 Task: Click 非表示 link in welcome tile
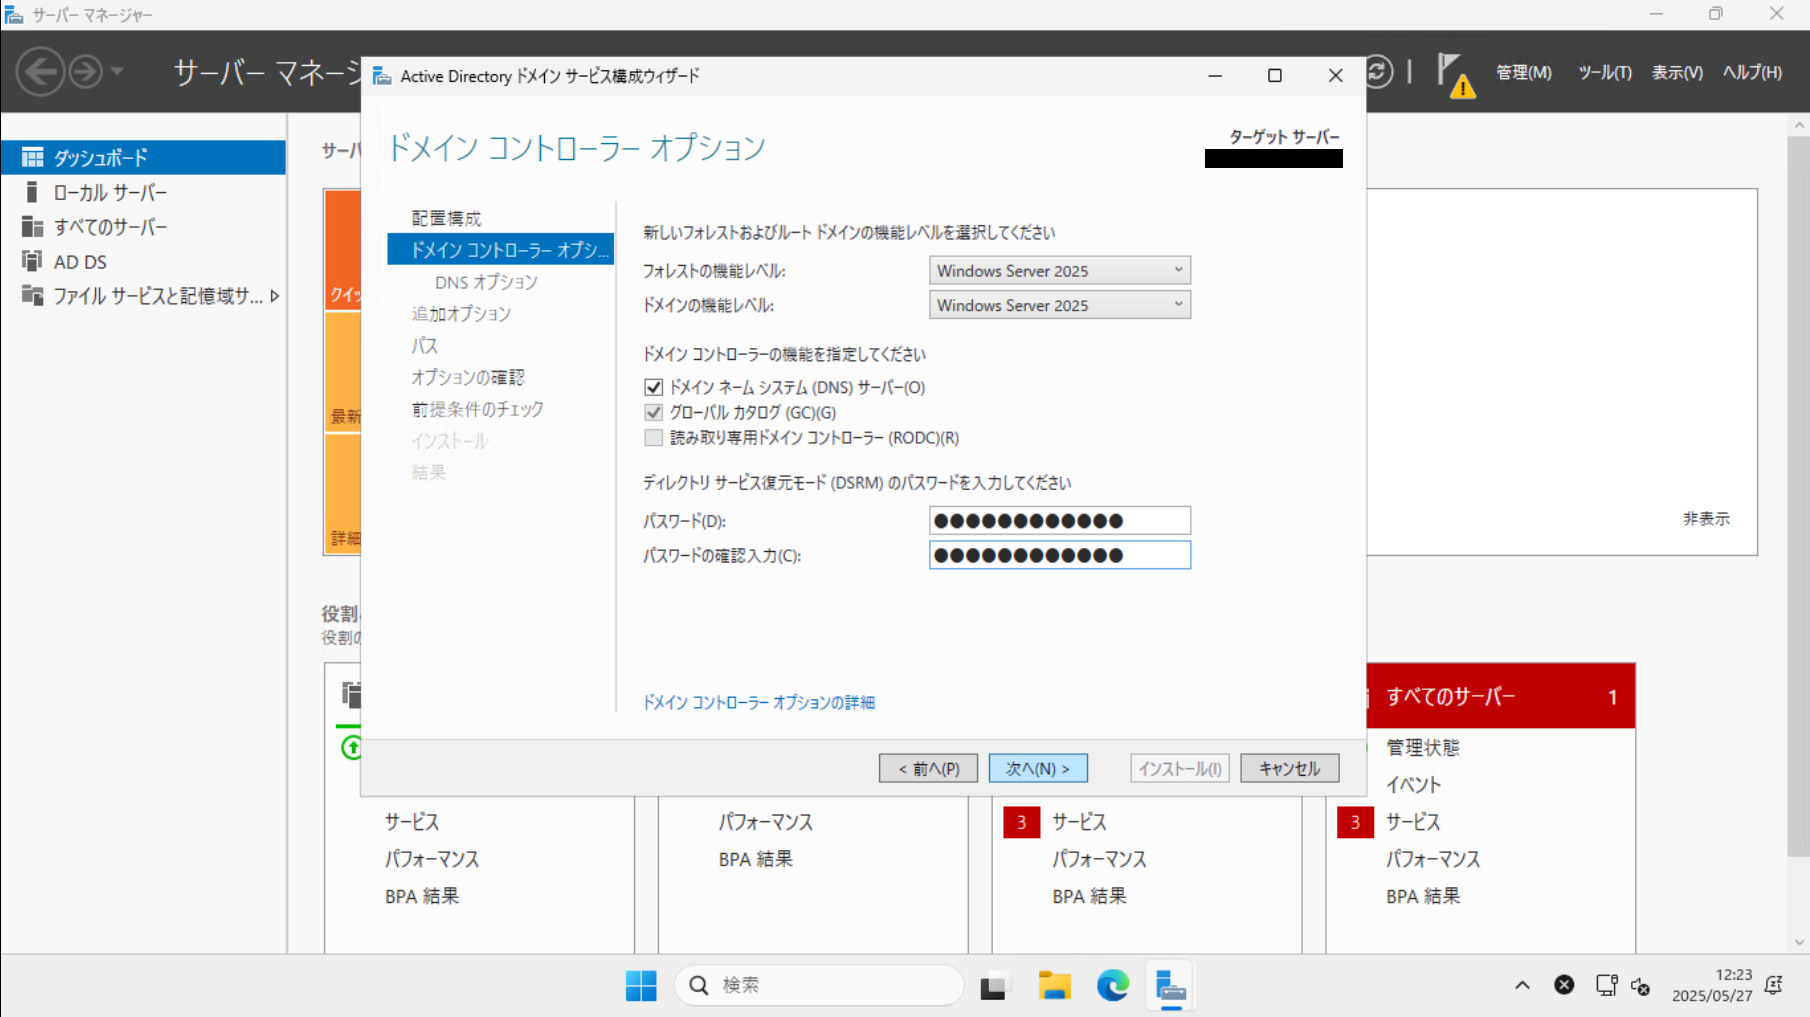click(x=1706, y=518)
